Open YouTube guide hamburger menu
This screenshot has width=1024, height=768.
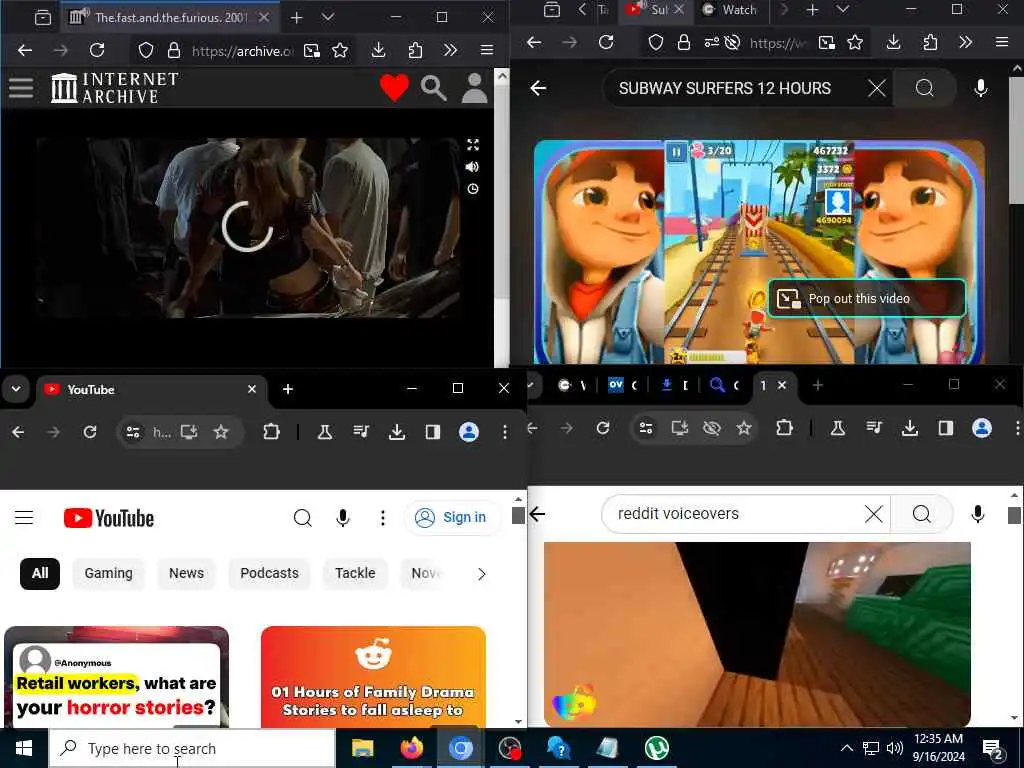24,518
